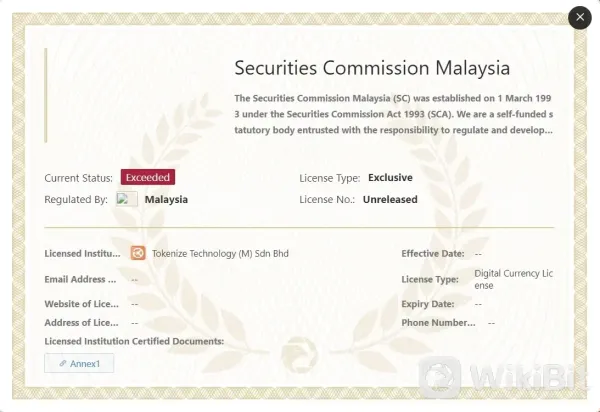Click the truncated Address of Licensed label
Viewport: 600px width, 412px height.
tap(81, 322)
